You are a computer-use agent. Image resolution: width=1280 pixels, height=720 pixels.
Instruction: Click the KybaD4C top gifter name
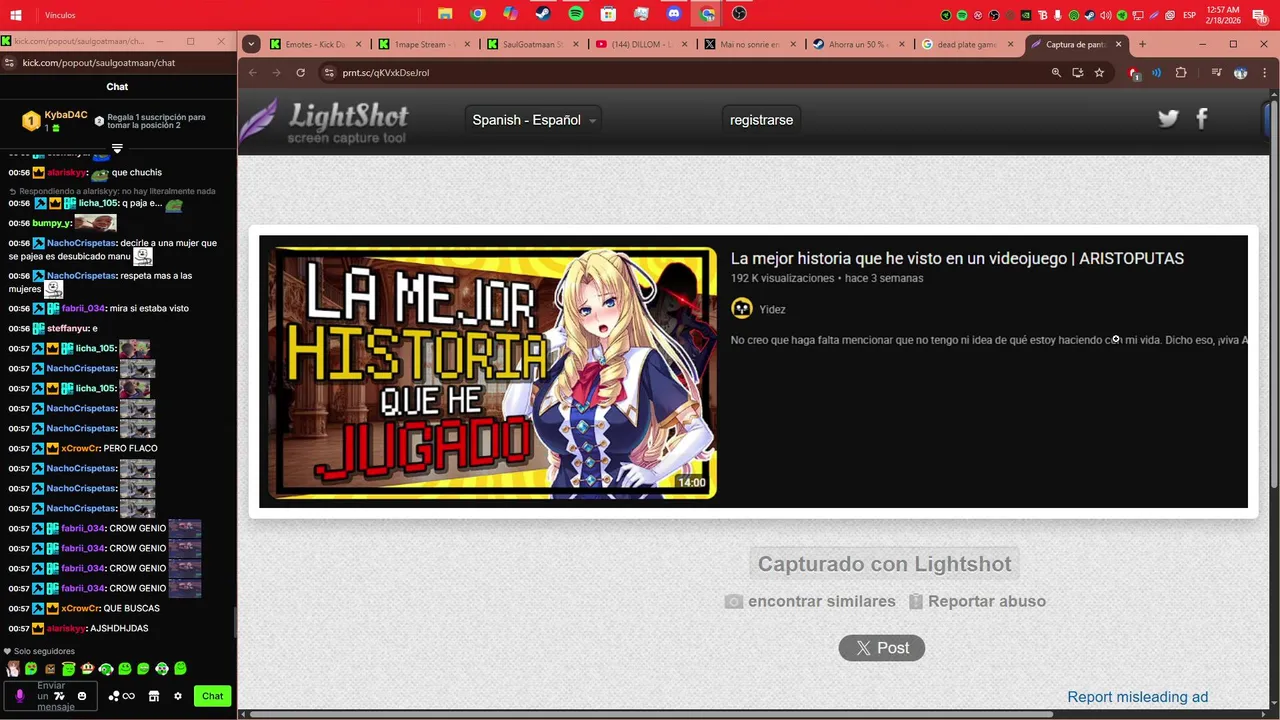tap(66, 115)
